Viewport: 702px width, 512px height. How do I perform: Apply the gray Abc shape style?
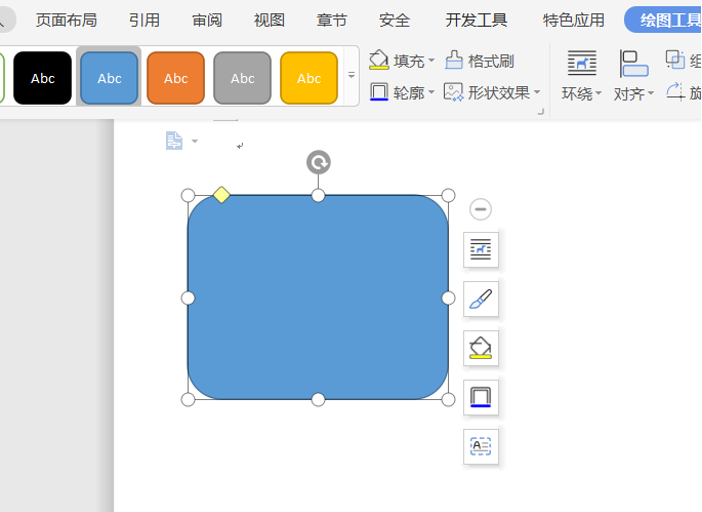pyautogui.click(x=242, y=78)
